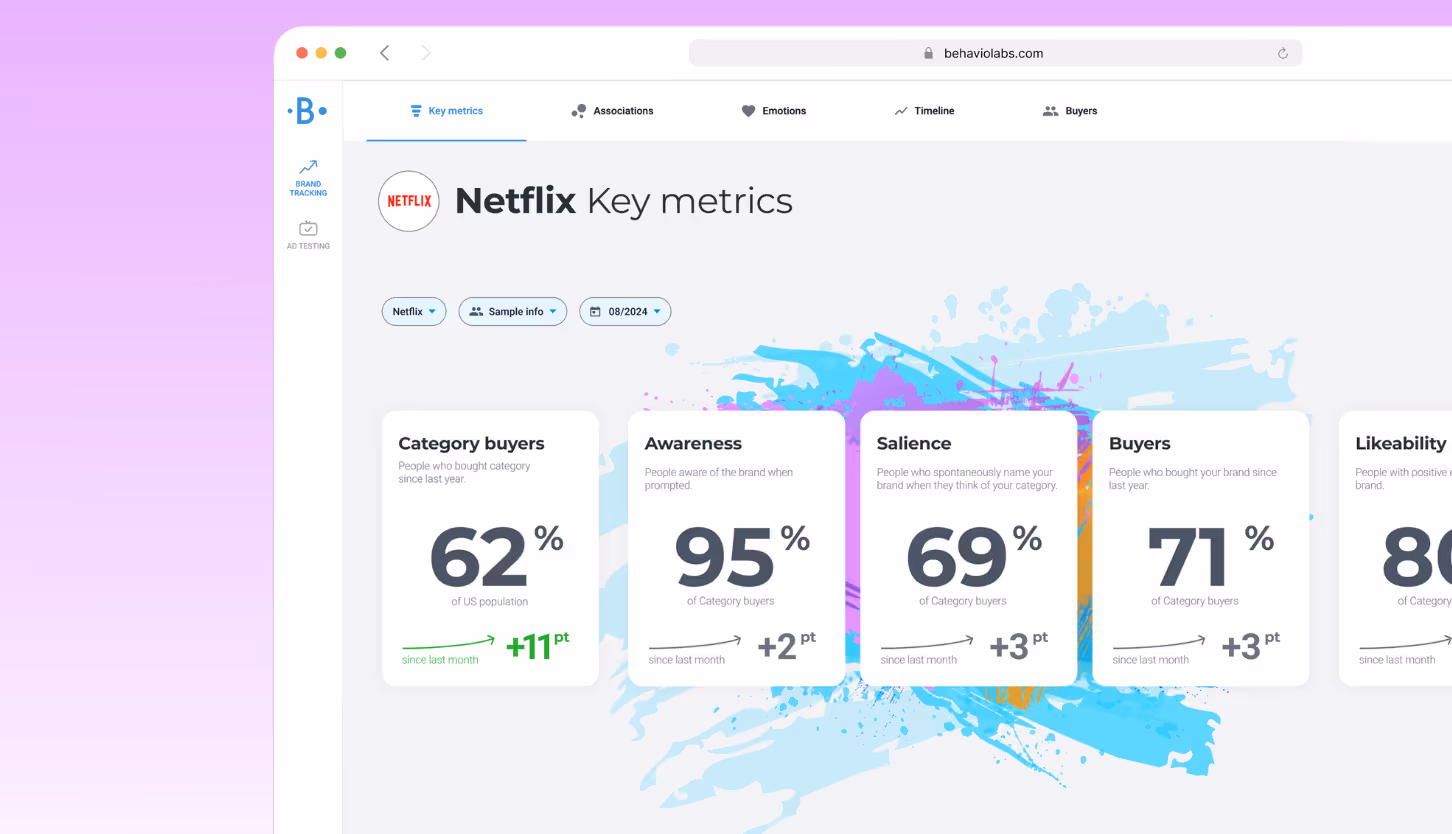The width and height of the screenshot is (1452, 834).
Task: Click the bubbles icon on Associations tab
Action: pyautogui.click(x=579, y=111)
